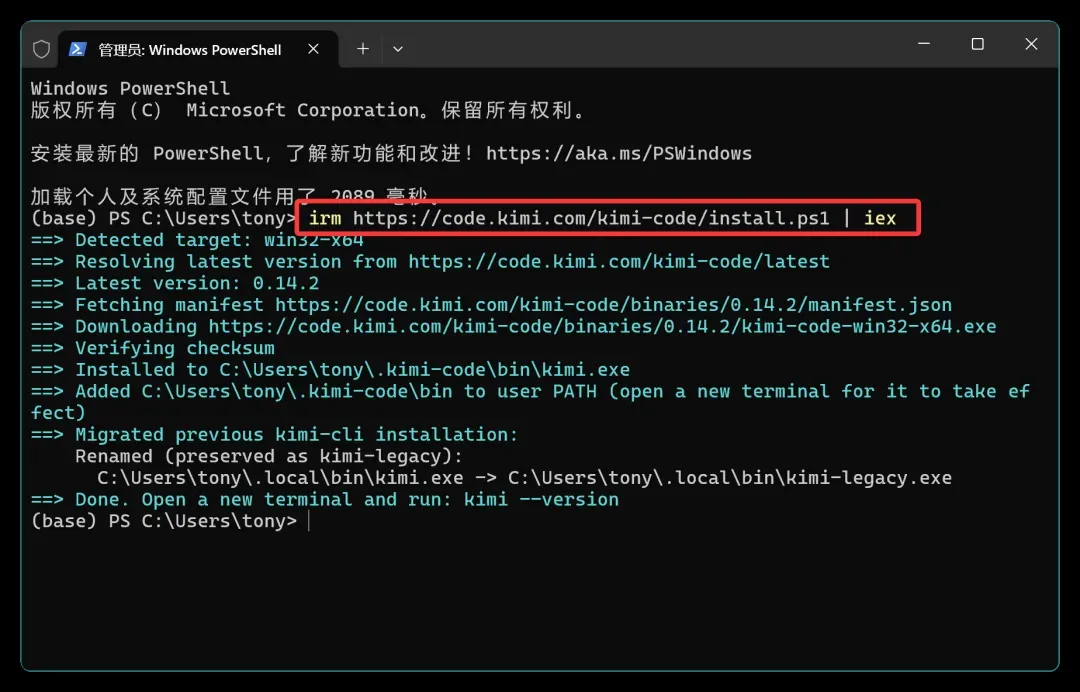Click the 'Added ... to user PATH' line

click(x=530, y=401)
